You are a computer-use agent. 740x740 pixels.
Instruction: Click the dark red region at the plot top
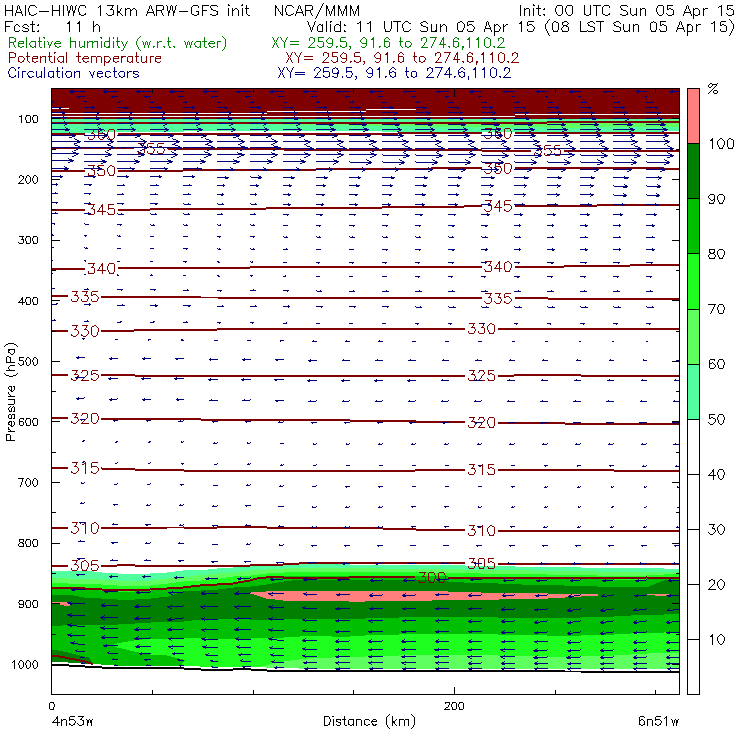(365, 100)
